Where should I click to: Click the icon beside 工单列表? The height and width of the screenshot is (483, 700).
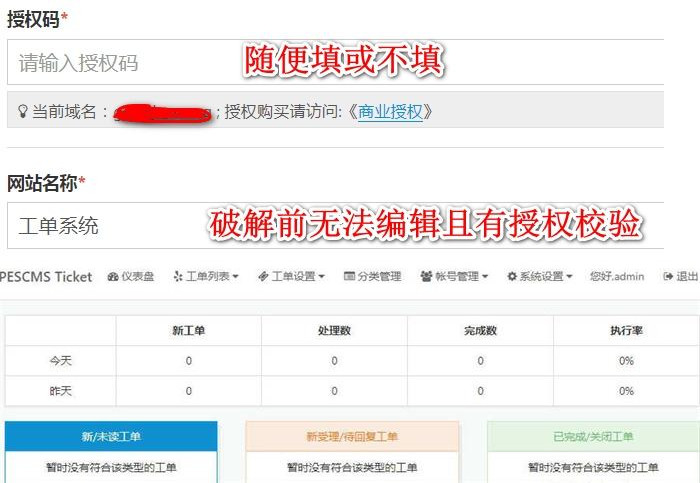(178, 277)
